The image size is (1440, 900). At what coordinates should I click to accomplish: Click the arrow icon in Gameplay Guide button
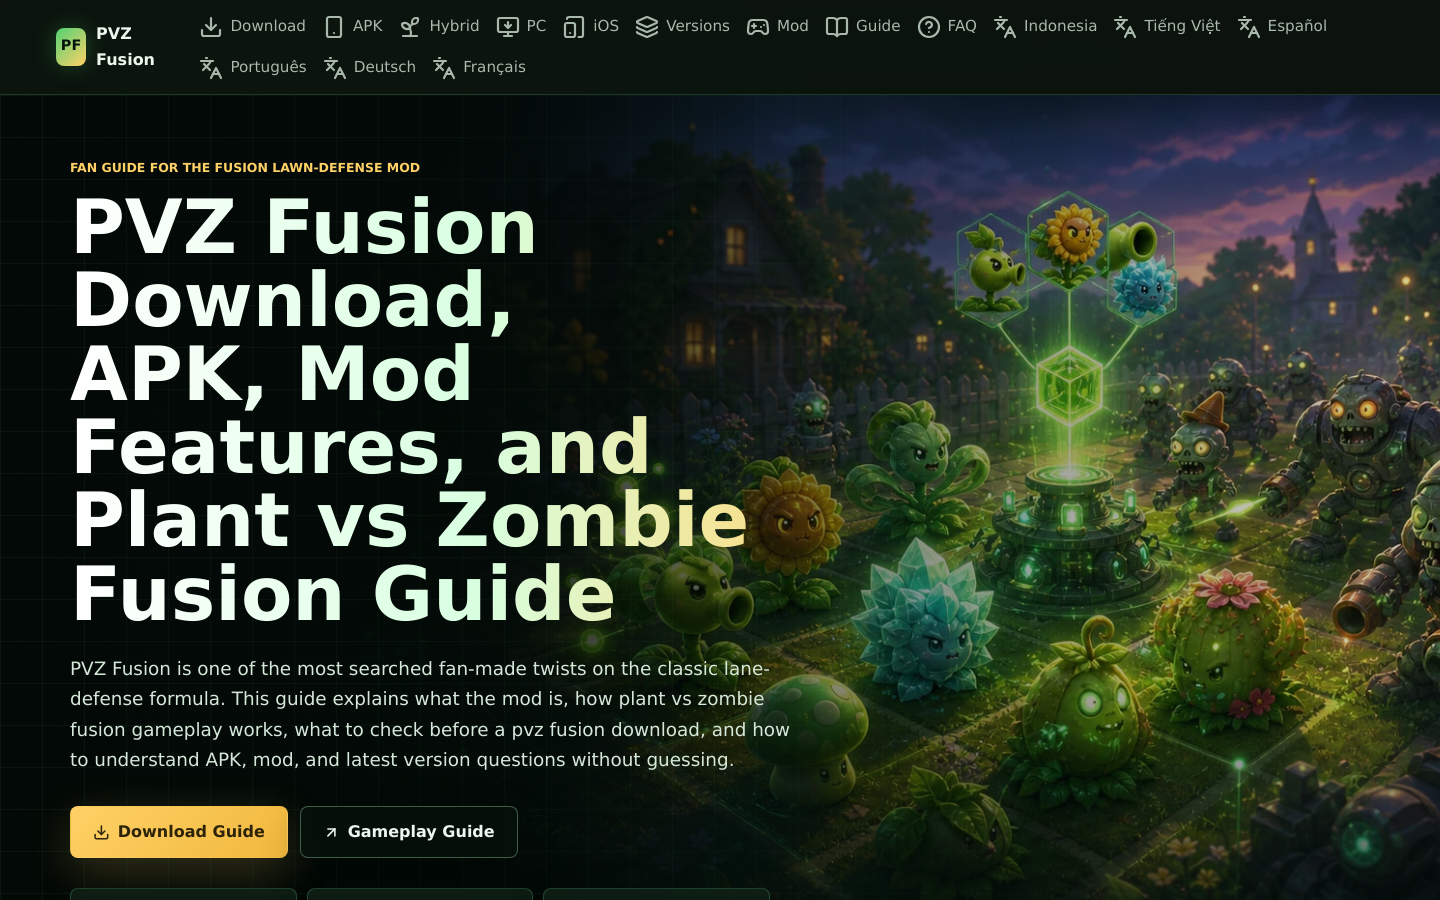tap(331, 833)
